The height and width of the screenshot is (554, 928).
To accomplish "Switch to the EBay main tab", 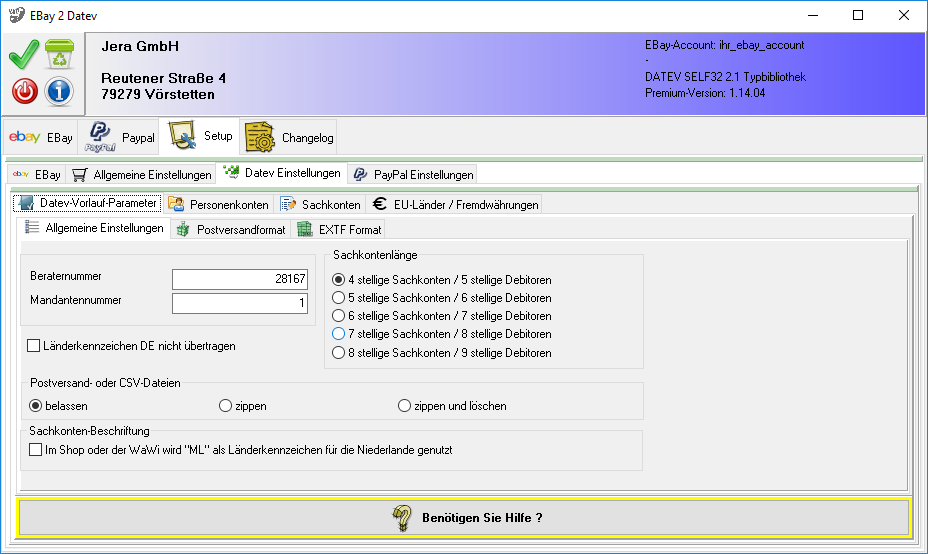I will 42,137.
